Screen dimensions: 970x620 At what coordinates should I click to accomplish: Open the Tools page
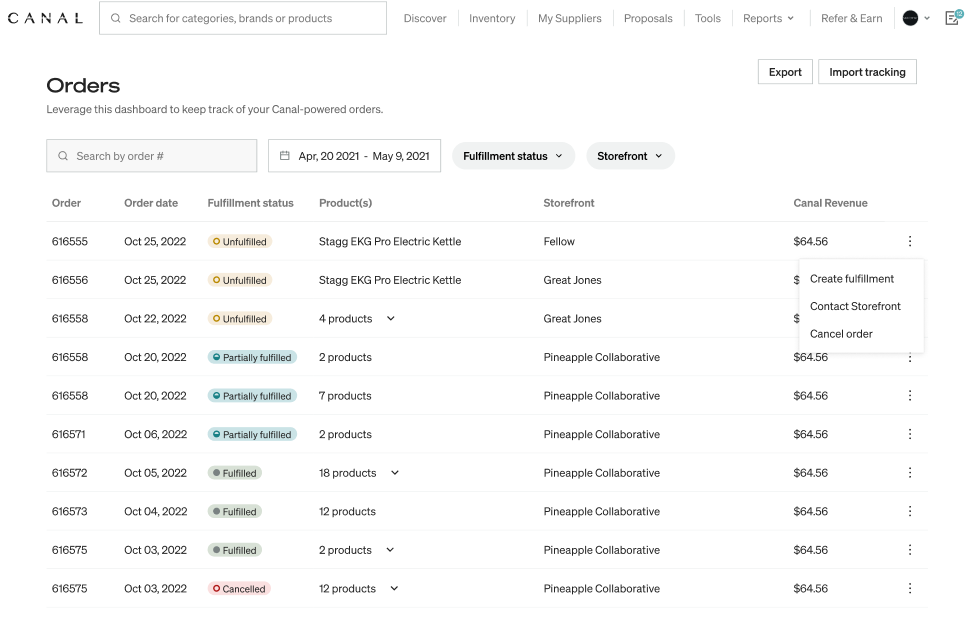point(708,19)
